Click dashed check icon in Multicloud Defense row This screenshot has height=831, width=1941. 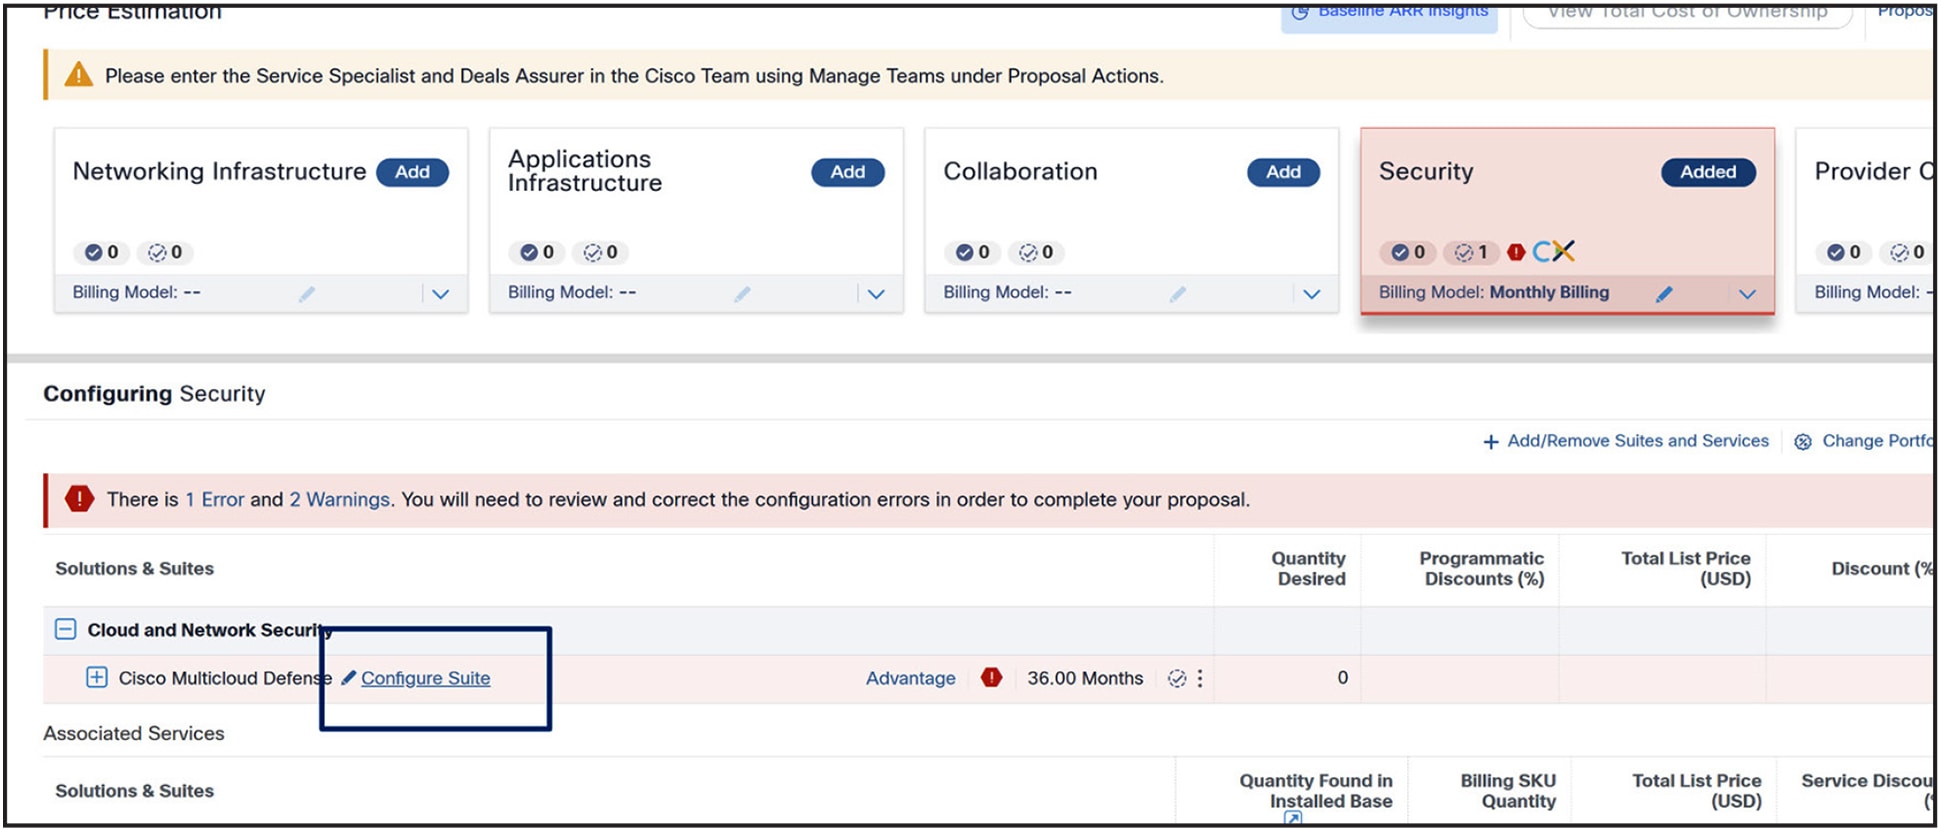[1177, 678]
